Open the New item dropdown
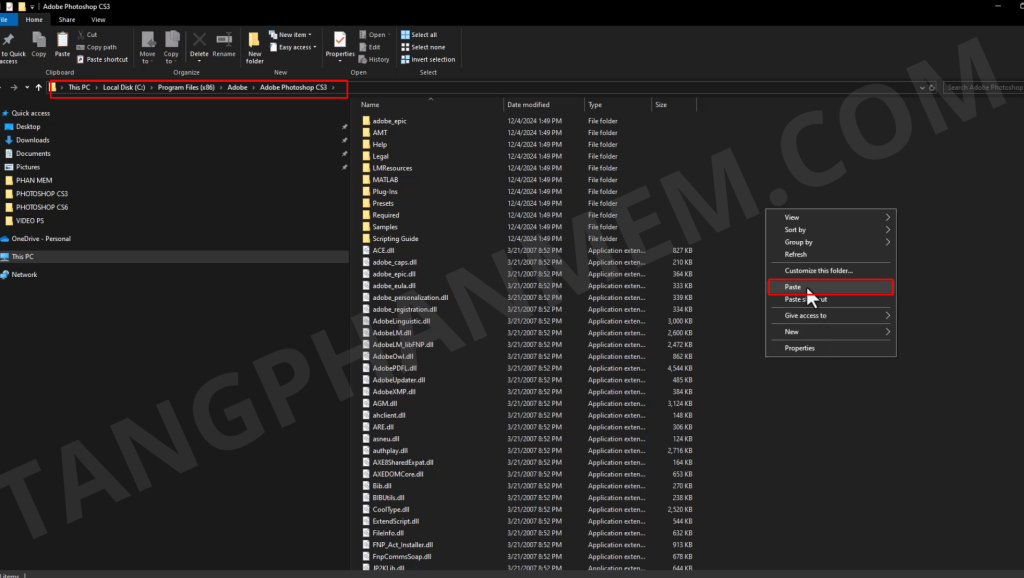Screen dimensions: 1024x578 coord(292,34)
